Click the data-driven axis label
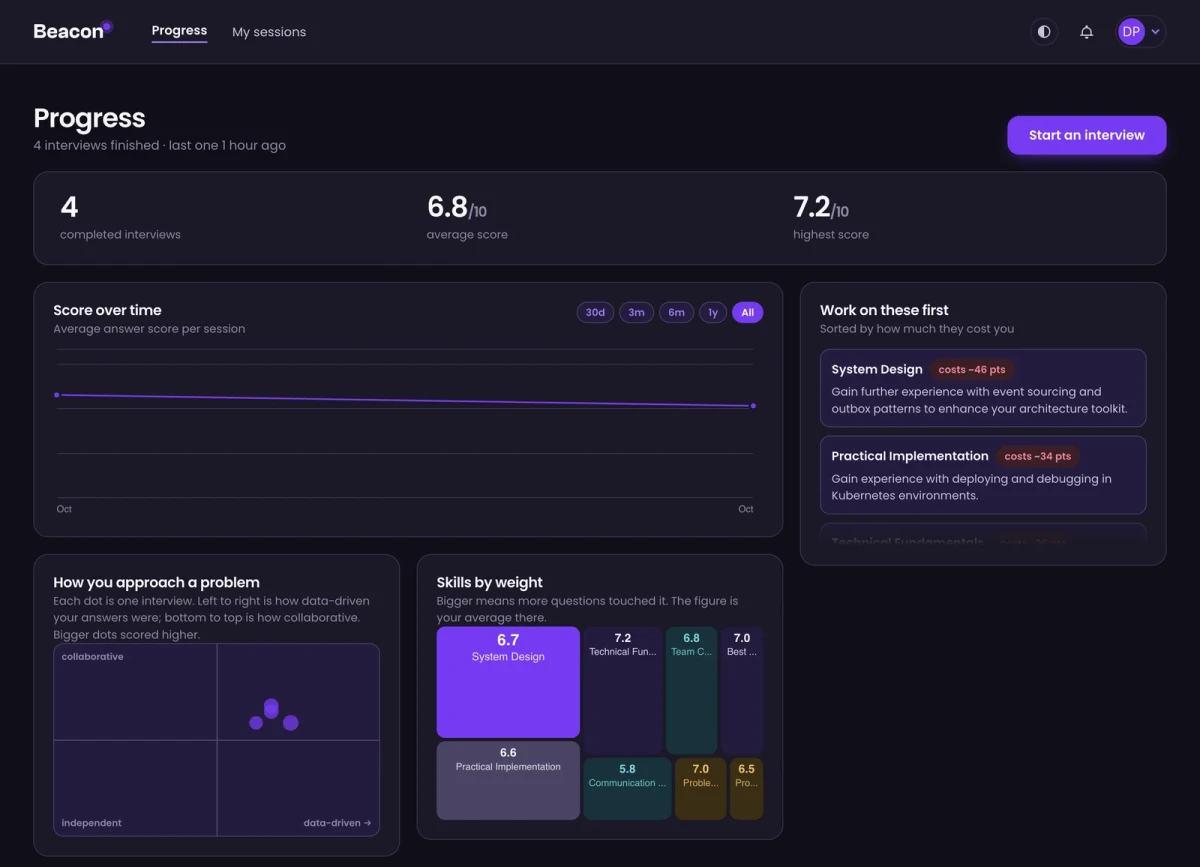 coord(337,823)
